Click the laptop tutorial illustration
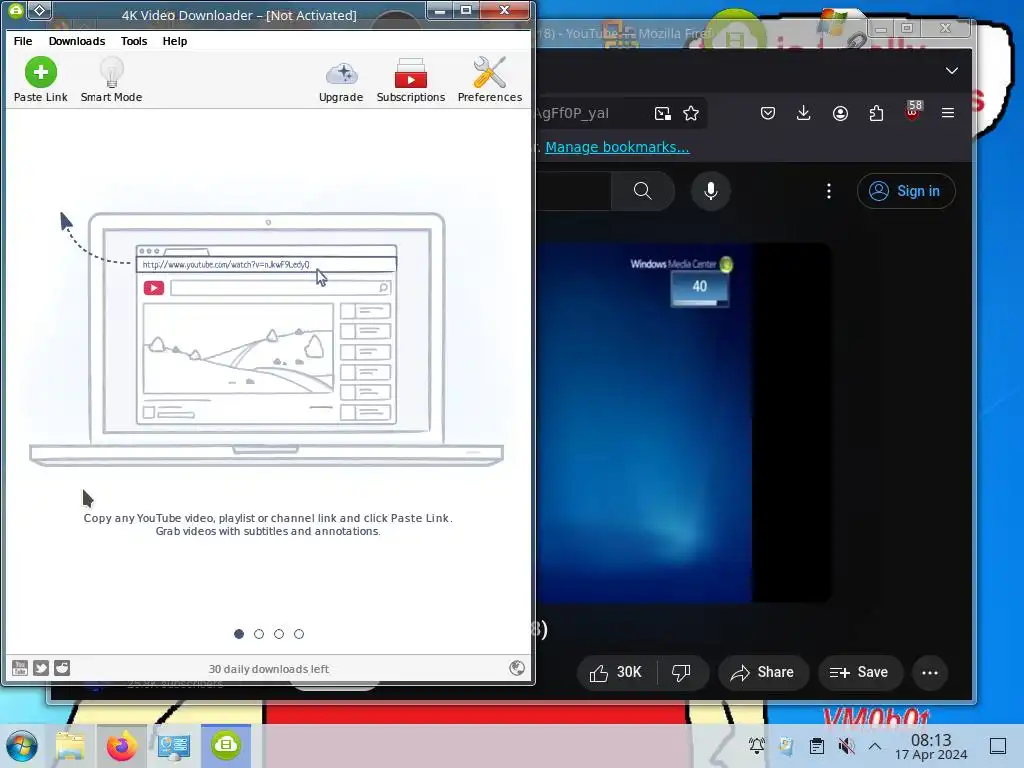Image resolution: width=1024 pixels, height=768 pixels. click(x=266, y=338)
